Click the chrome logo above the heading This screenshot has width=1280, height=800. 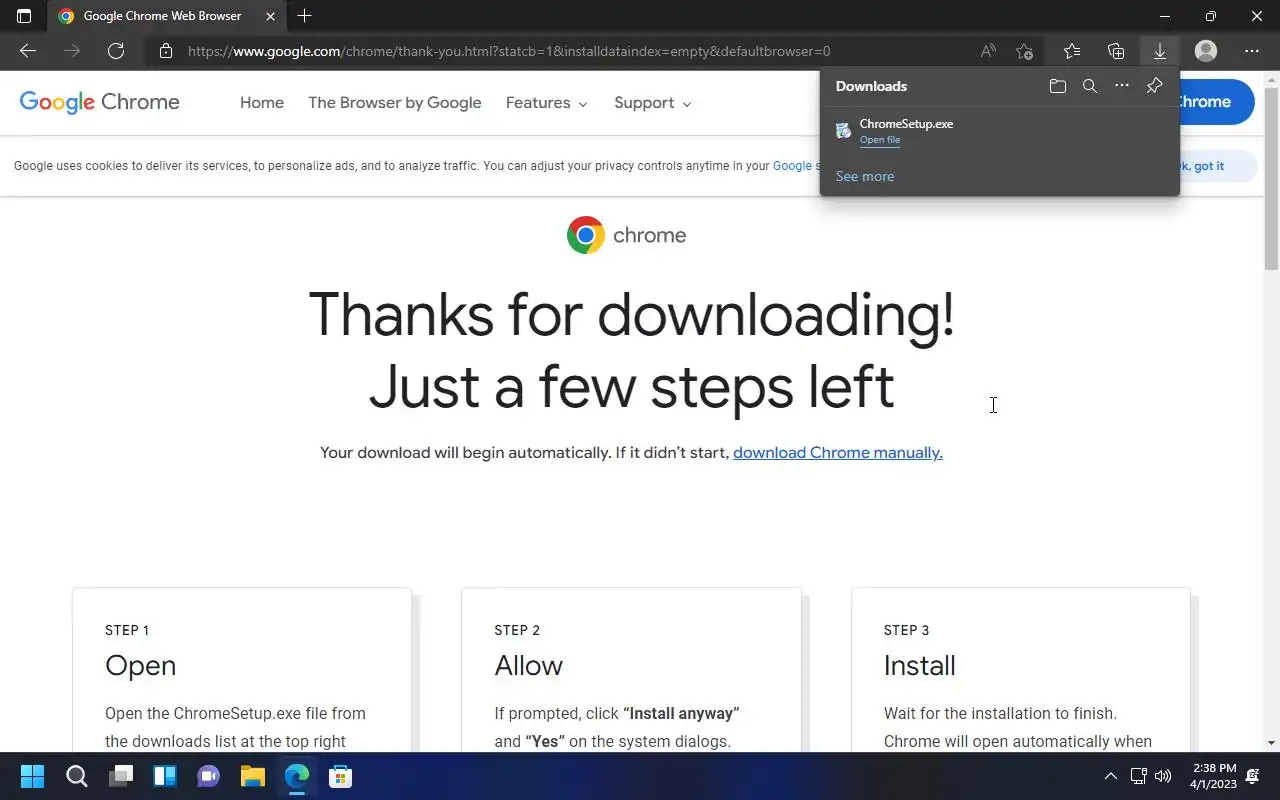click(626, 235)
